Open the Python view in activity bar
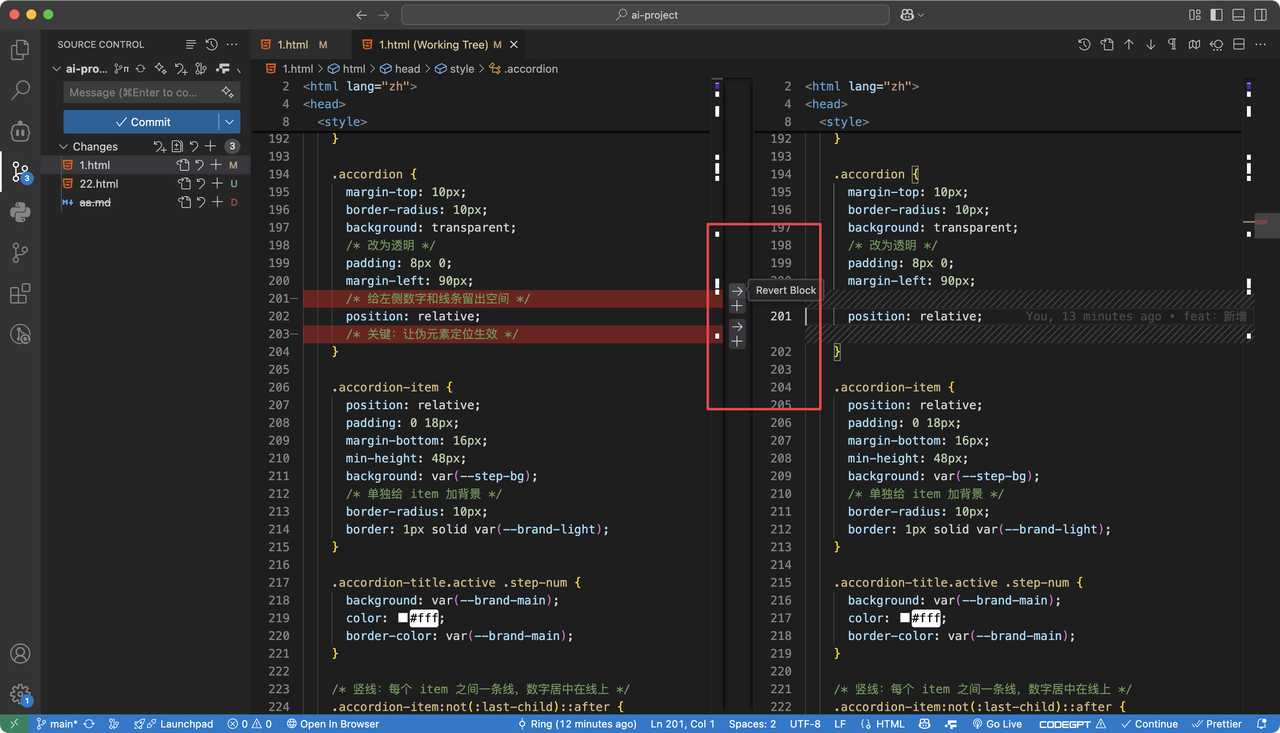1280x733 pixels. (x=20, y=212)
